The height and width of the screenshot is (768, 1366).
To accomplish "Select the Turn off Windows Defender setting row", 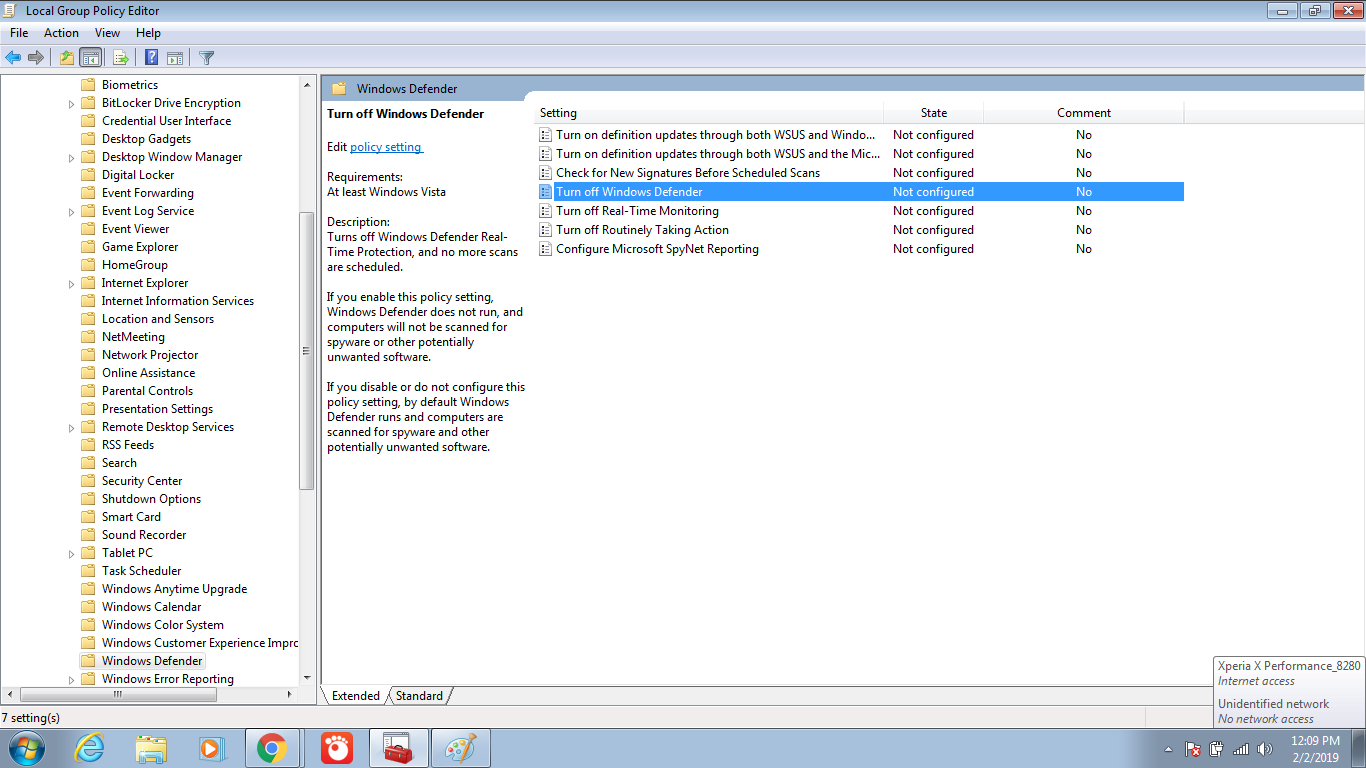I will click(861, 192).
